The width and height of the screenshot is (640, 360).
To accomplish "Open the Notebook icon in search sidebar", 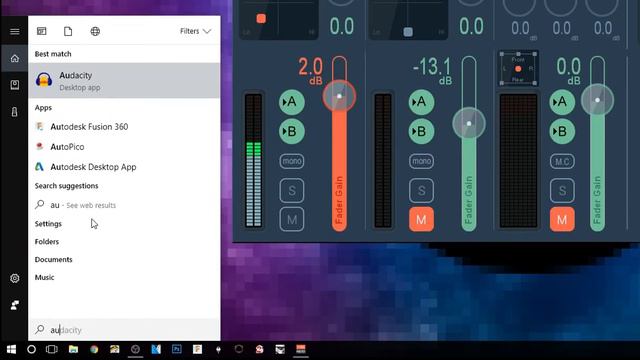I will click(x=15, y=85).
